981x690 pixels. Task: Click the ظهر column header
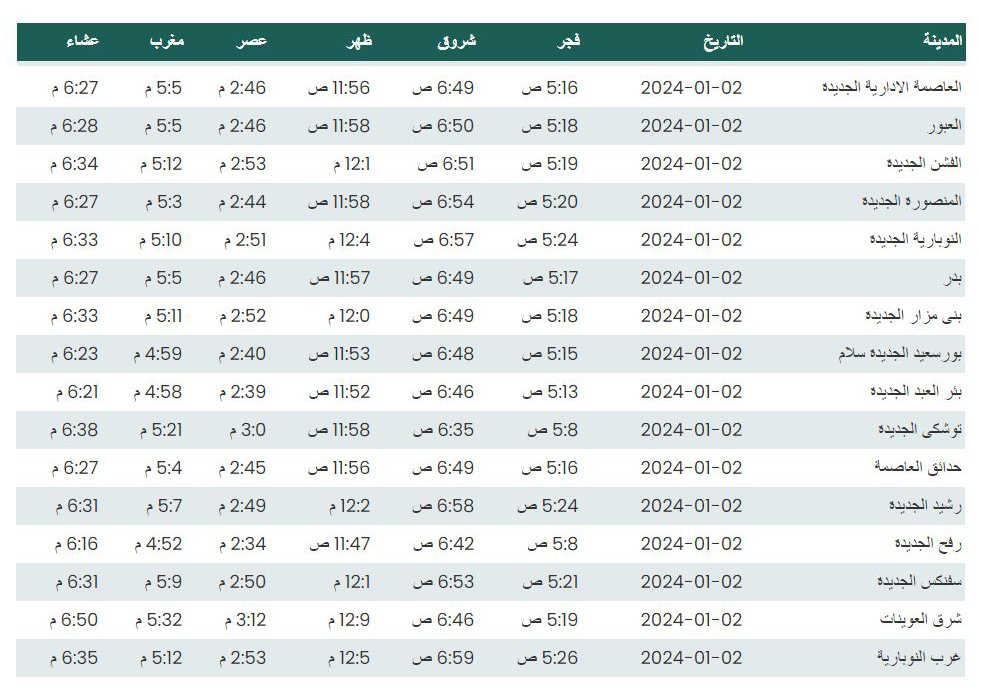(359, 41)
